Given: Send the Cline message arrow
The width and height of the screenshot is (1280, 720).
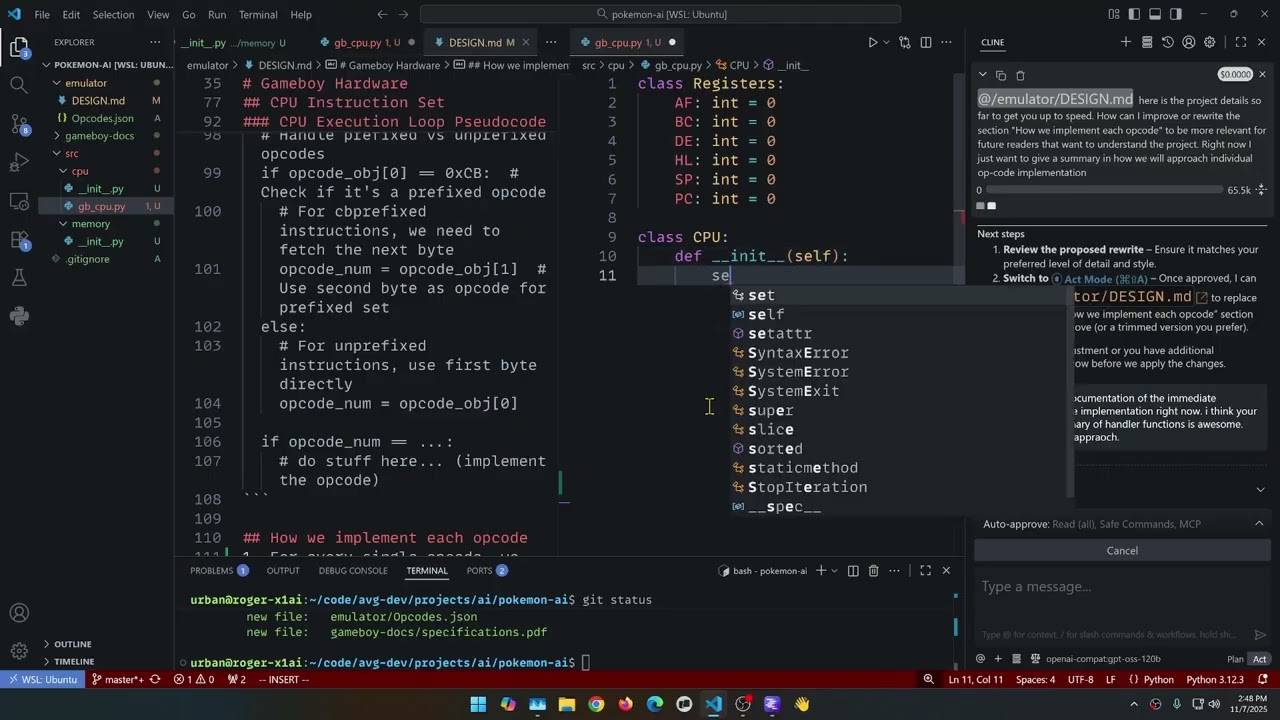Looking at the screenshot, I should click(1260, 634).
